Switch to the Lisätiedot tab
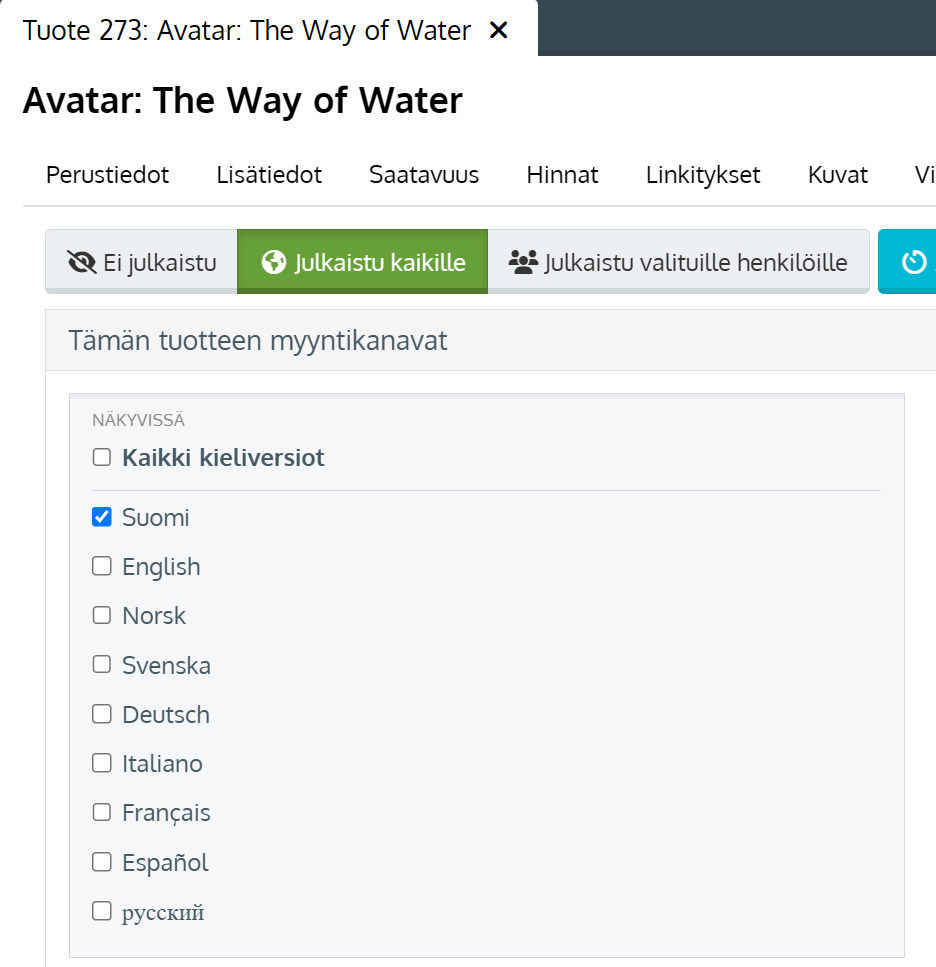 click(x=269, y=175)
